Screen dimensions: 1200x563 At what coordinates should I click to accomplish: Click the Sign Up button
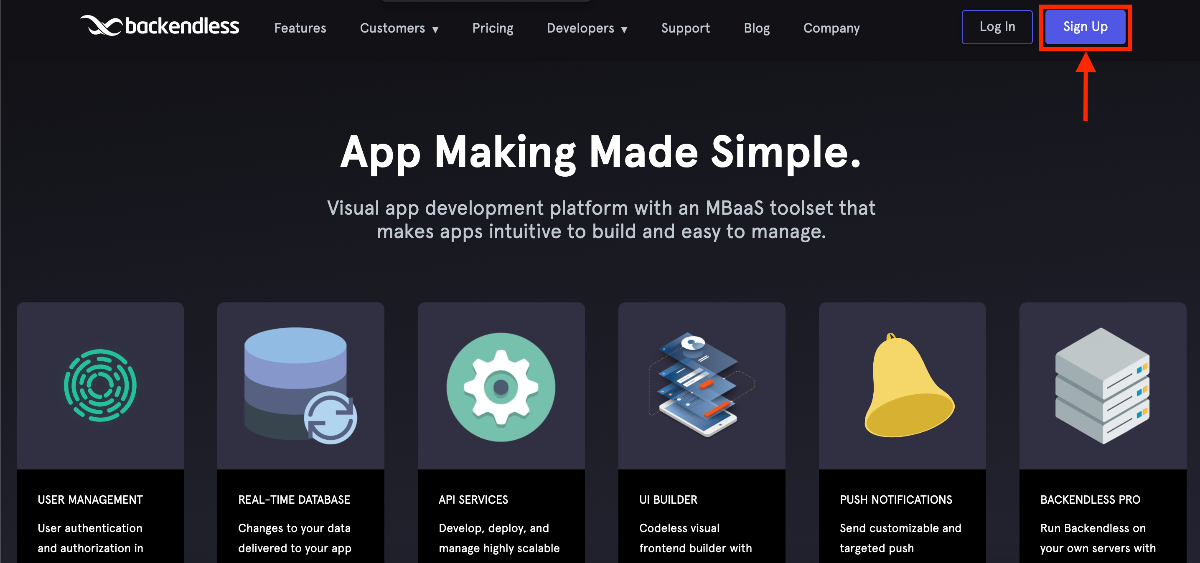click(x=1085, y=27)
